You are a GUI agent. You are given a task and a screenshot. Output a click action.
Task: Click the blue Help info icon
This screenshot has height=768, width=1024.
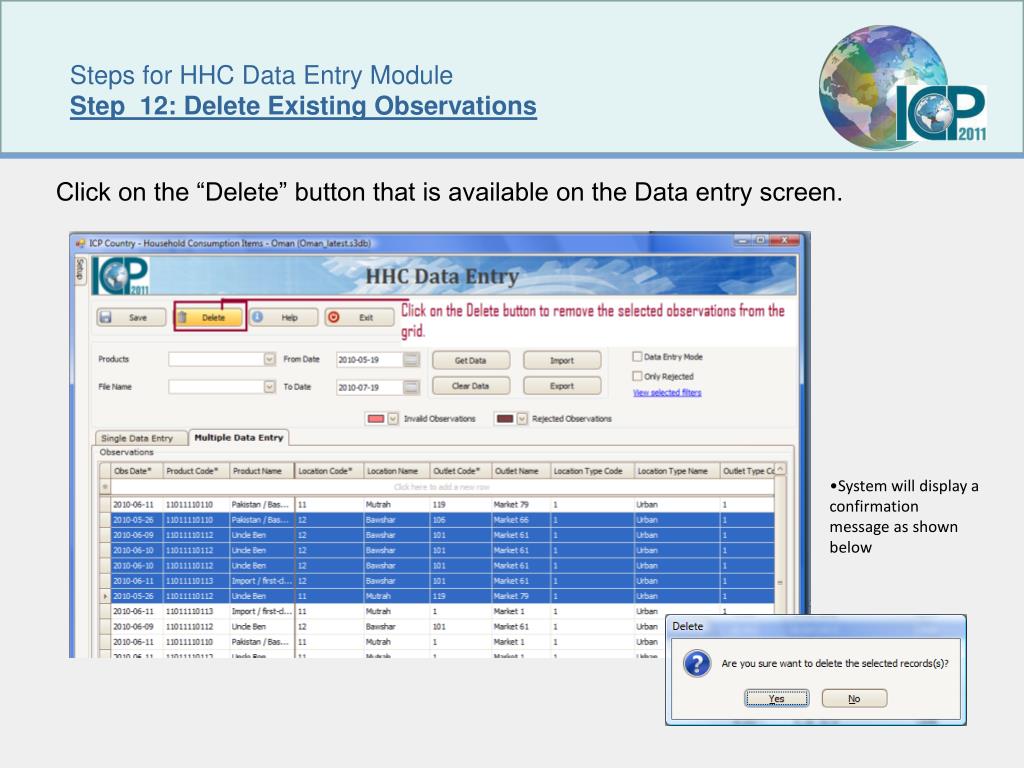click(x=257, y=317)
